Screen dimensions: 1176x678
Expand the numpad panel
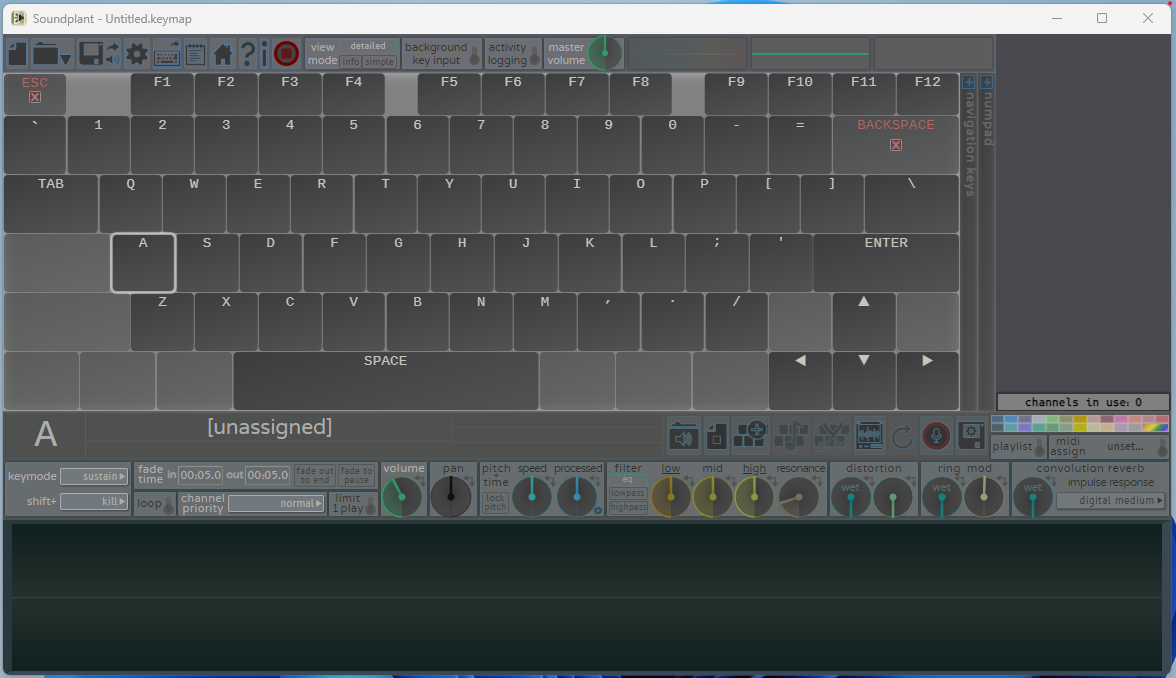pyautogui.click(x=987, y=82)
